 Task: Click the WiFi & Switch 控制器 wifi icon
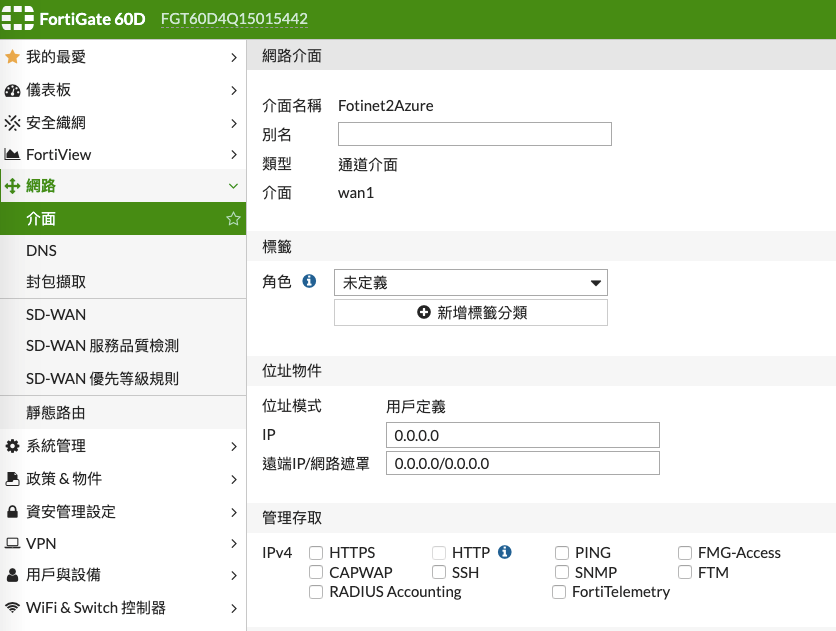tap(12, 608)
